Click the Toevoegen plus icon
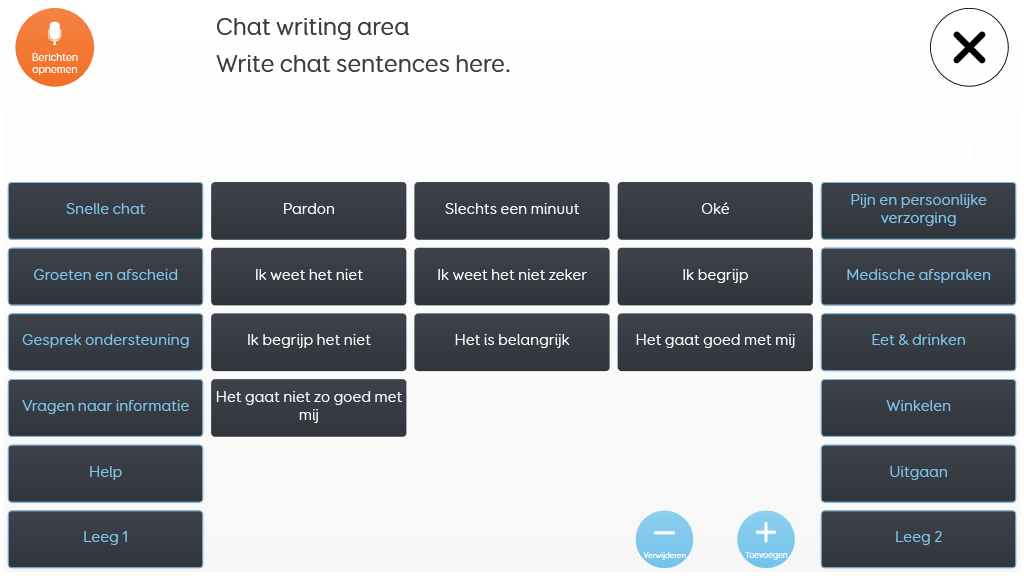 point(766,539)
